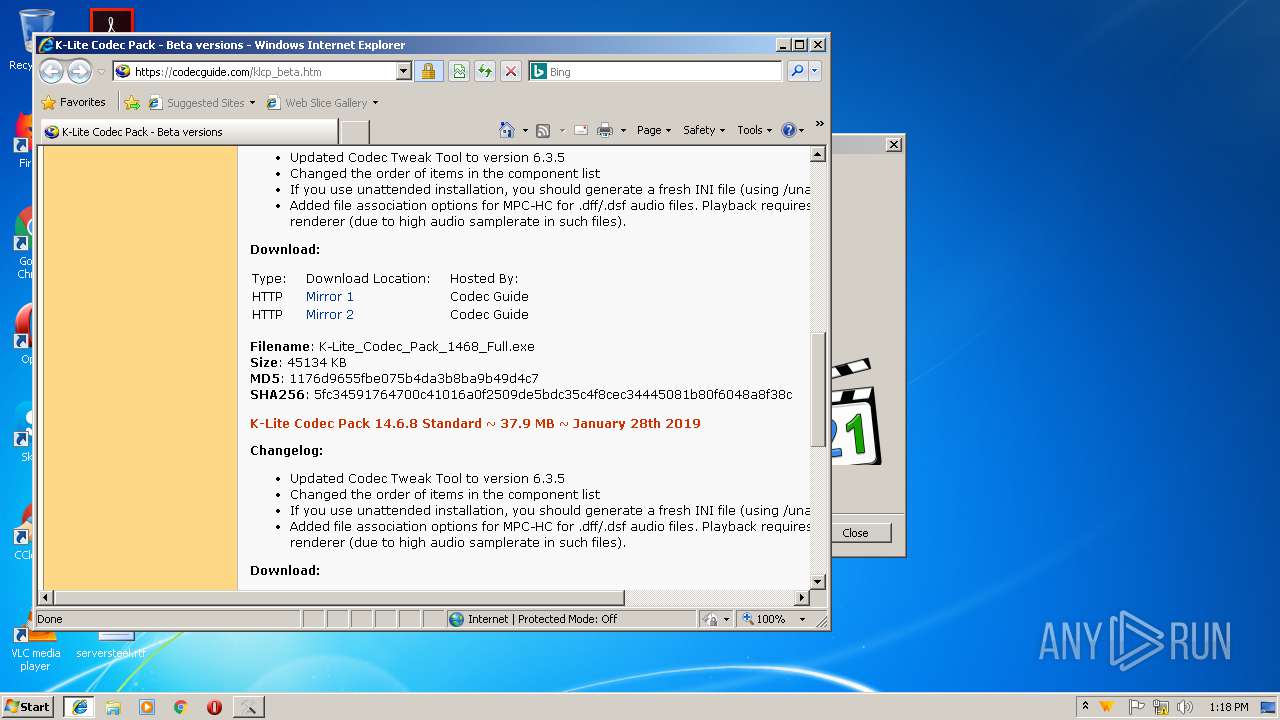Click the Forward navigation arrow
Viewport: 1280px width, 720px height.
point(80,71)
